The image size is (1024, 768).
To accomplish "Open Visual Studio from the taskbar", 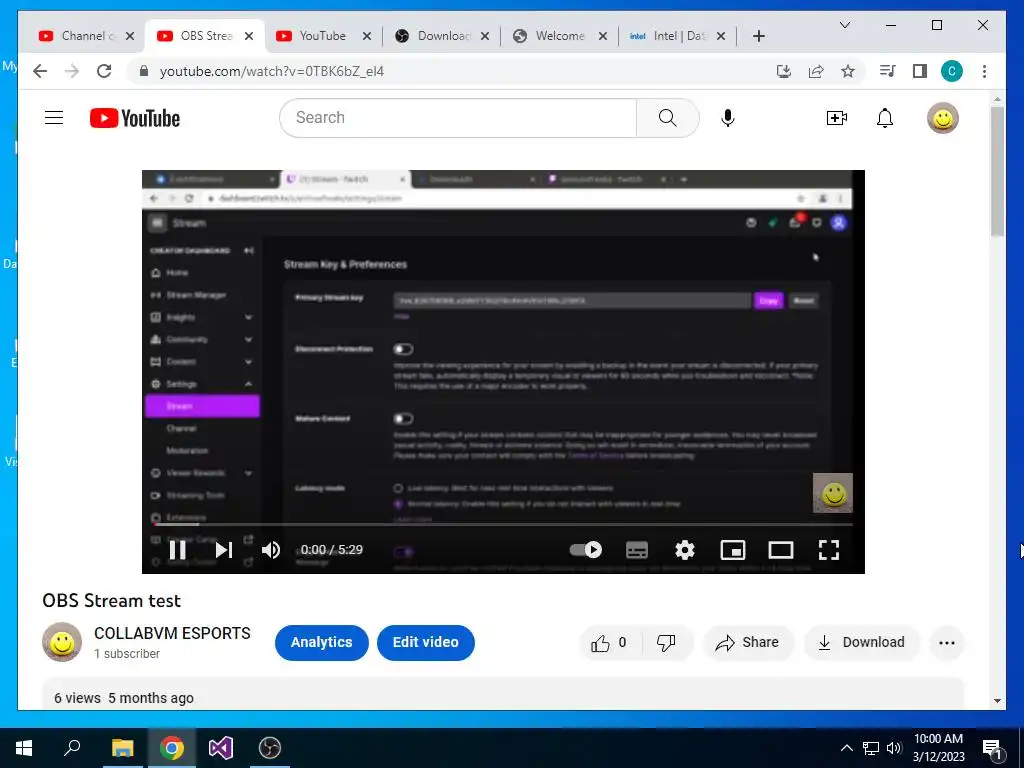I will coord(221,748).
